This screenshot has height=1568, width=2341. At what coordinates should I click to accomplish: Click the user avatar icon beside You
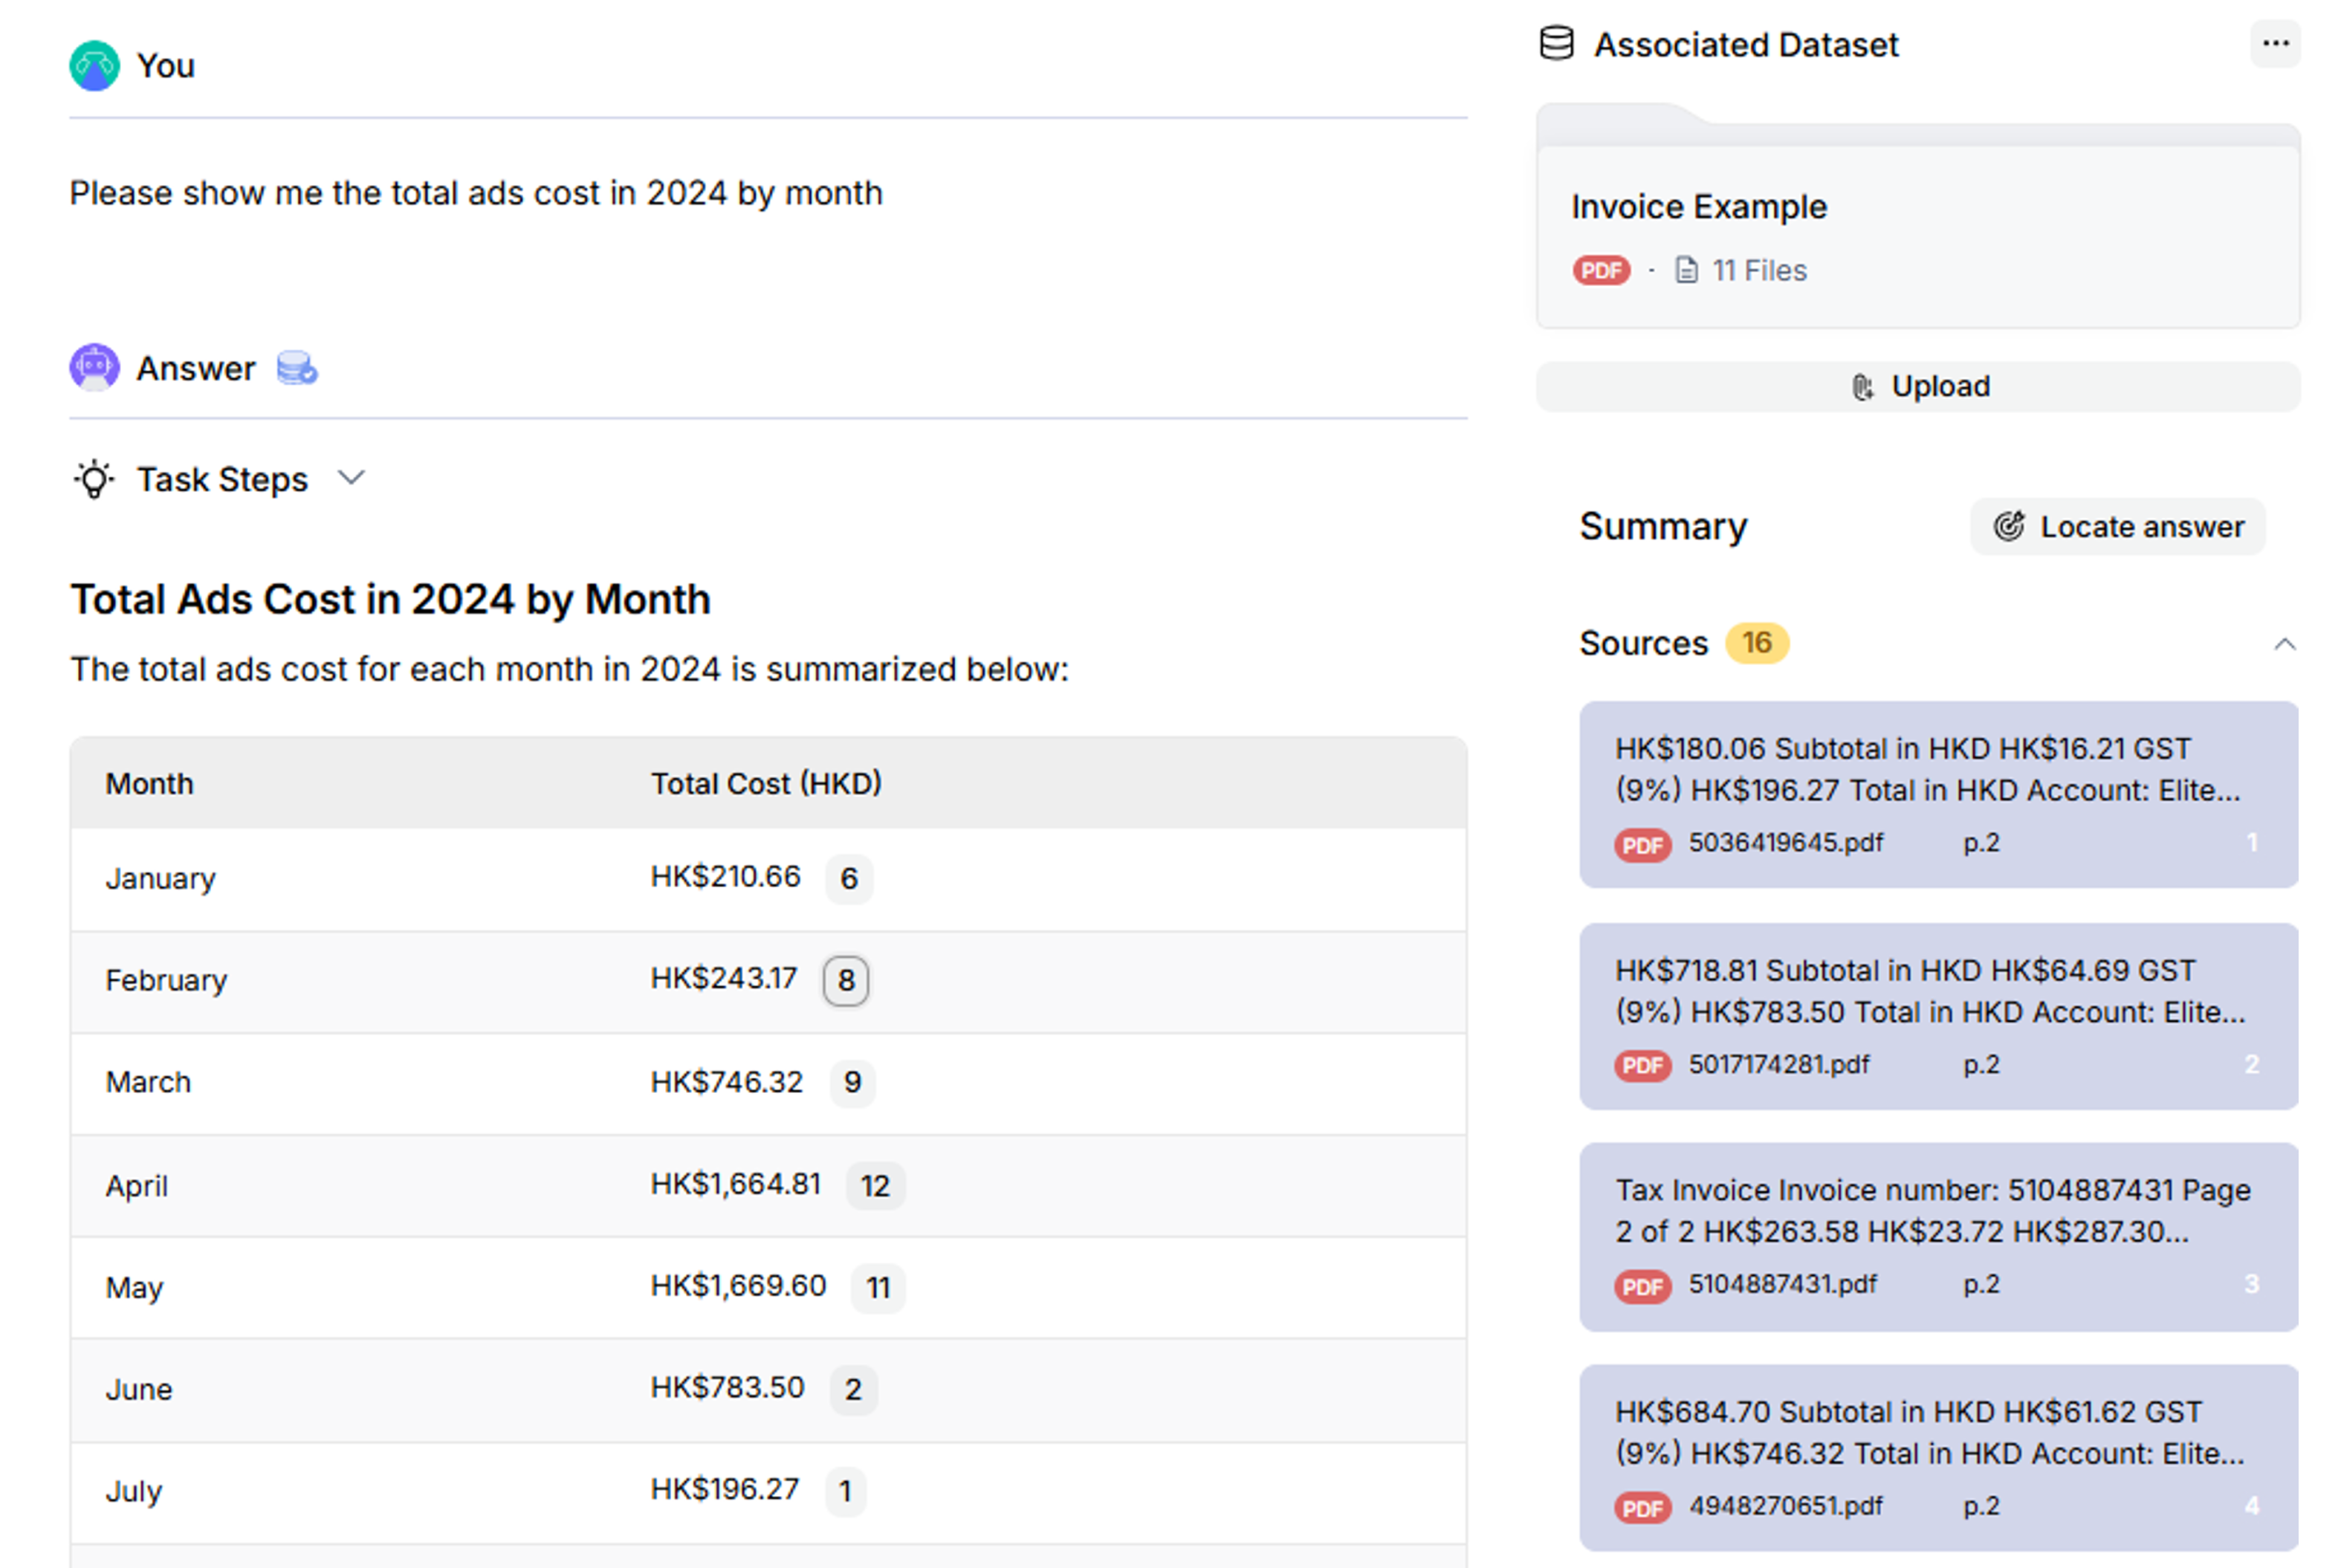[x=94, y=66]
